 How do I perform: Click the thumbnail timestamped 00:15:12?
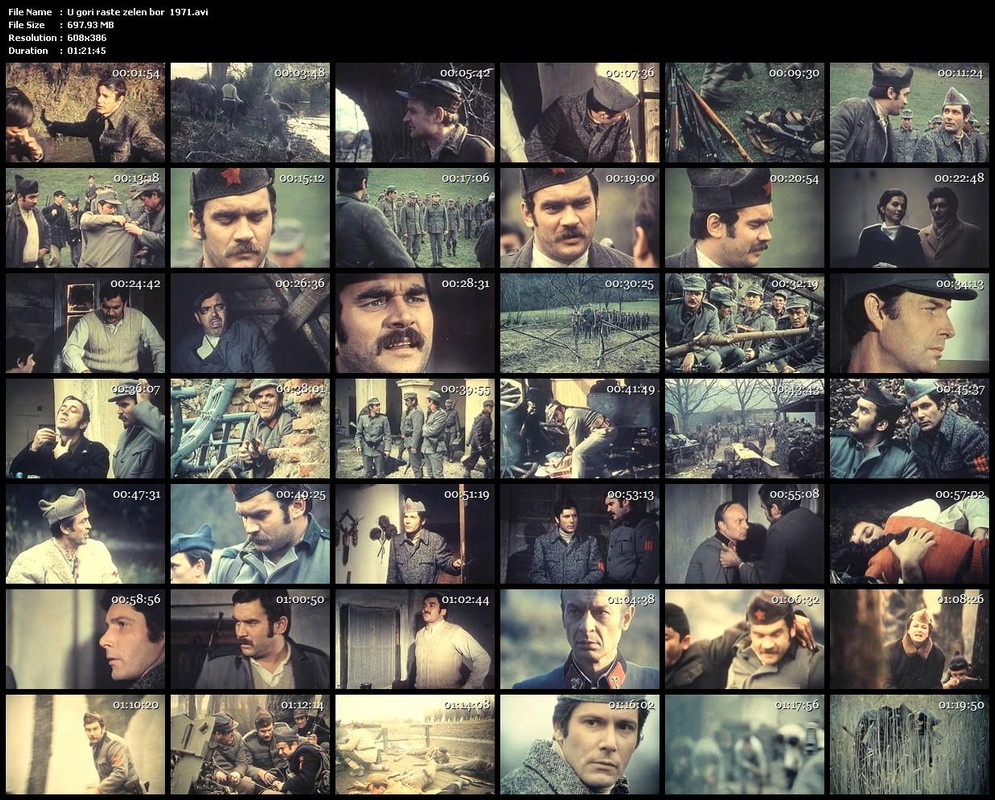250,218
